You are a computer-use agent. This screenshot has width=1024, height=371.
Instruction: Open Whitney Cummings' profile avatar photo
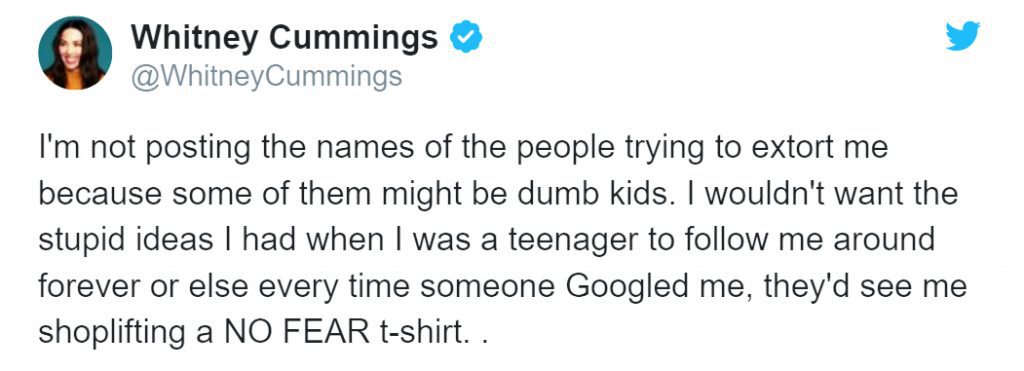coord(75,52)
